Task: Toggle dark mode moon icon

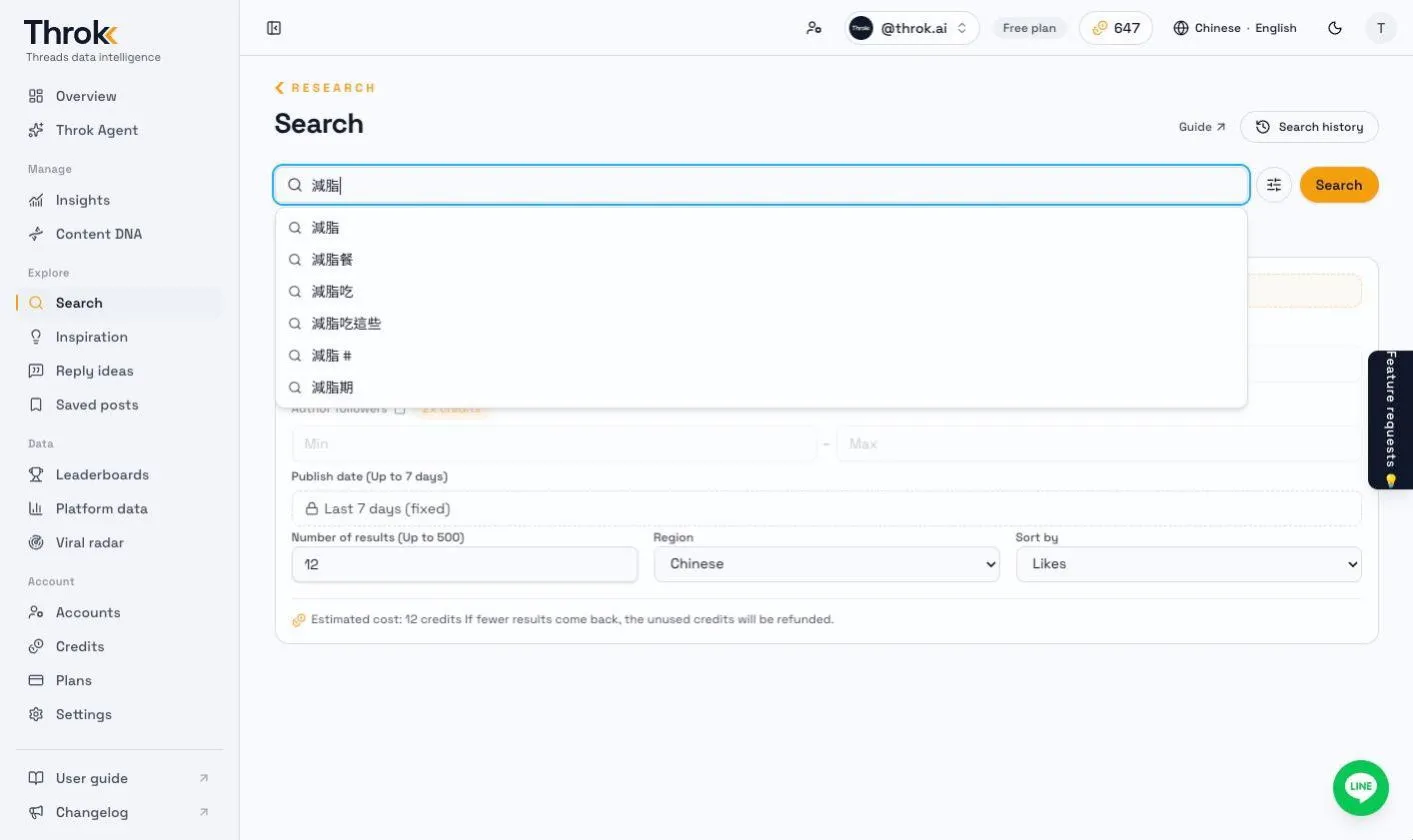Action: (1335, 28)
